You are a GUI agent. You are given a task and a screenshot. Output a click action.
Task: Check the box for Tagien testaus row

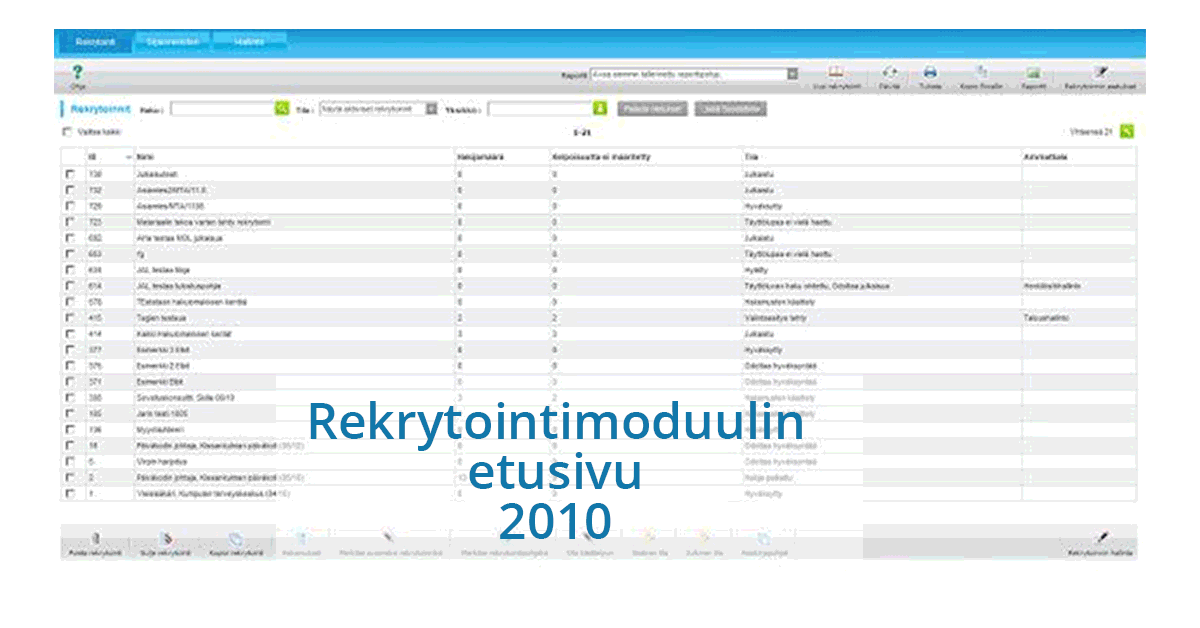tap(70, 318)
